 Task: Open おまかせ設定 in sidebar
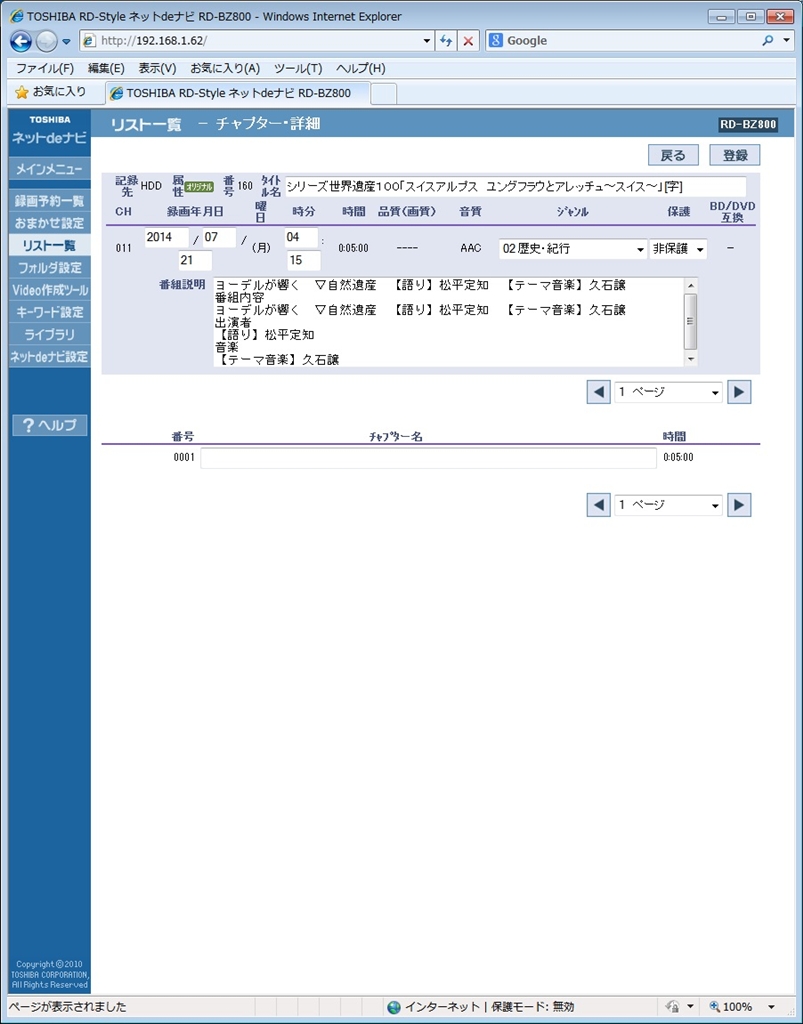pos(50,223)
